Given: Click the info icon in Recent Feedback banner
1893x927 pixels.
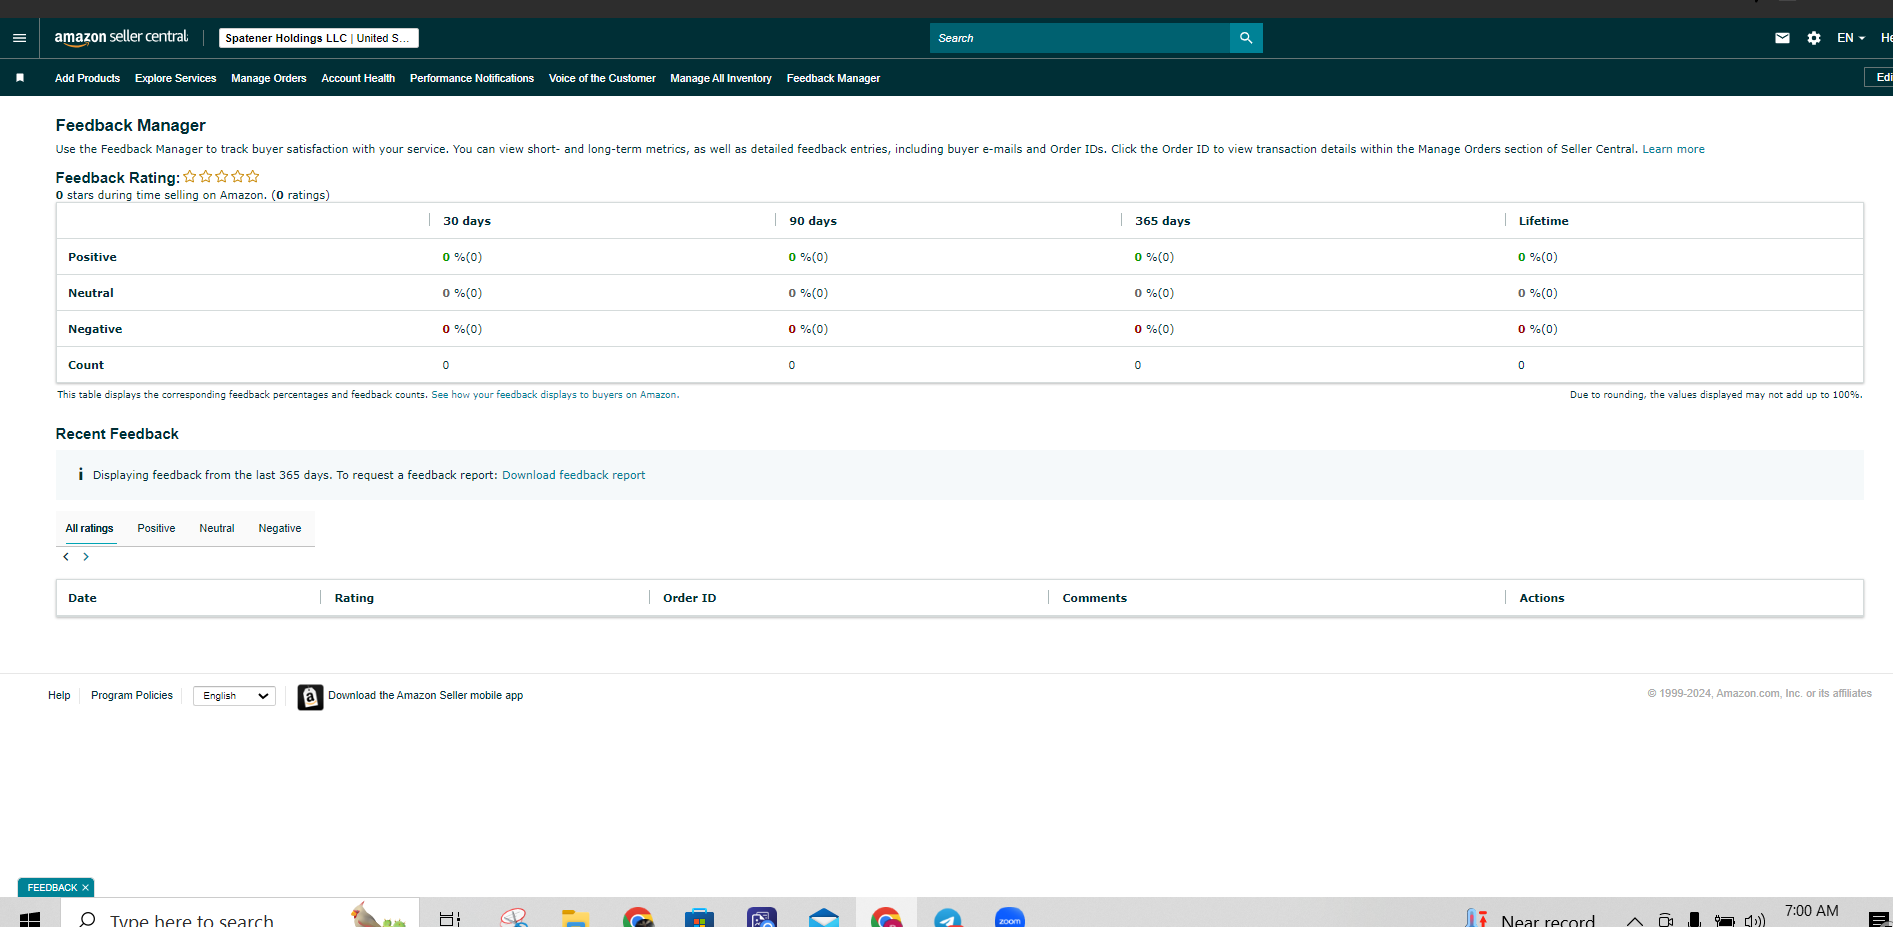Looking at the screenshot, I should click(80, 474).
